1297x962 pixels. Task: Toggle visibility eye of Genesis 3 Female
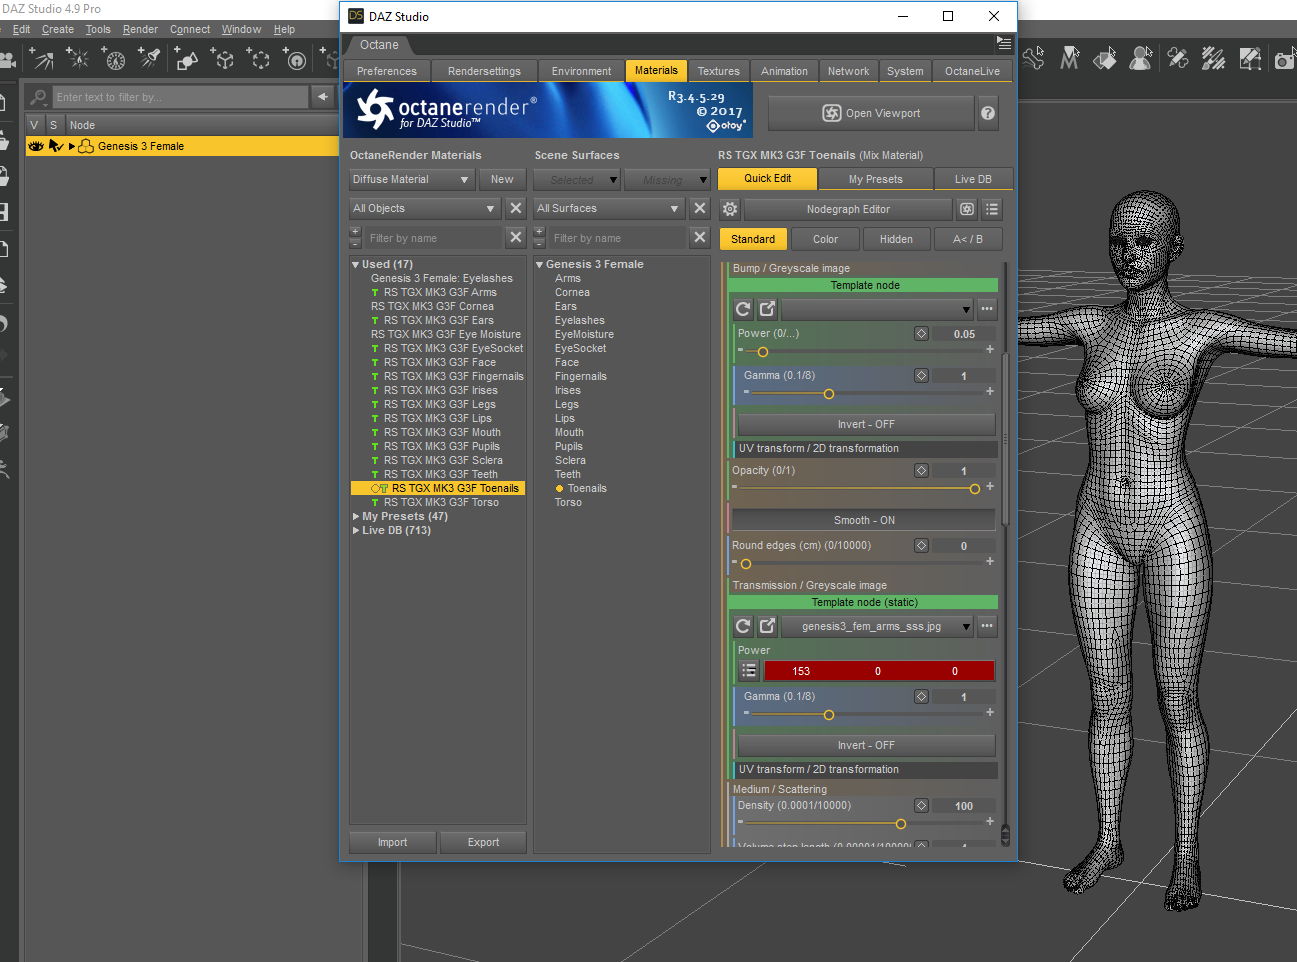tap(36, 146)
